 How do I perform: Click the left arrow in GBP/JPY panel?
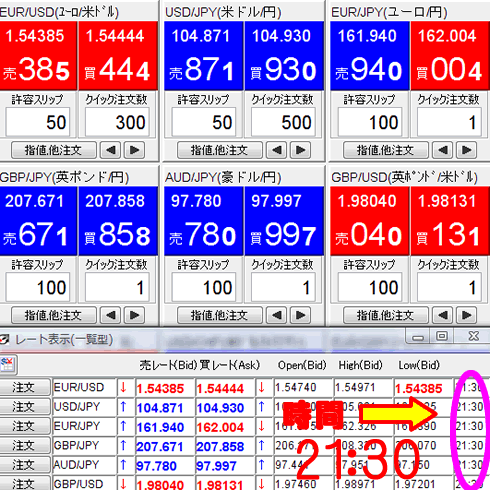point(110,315)
